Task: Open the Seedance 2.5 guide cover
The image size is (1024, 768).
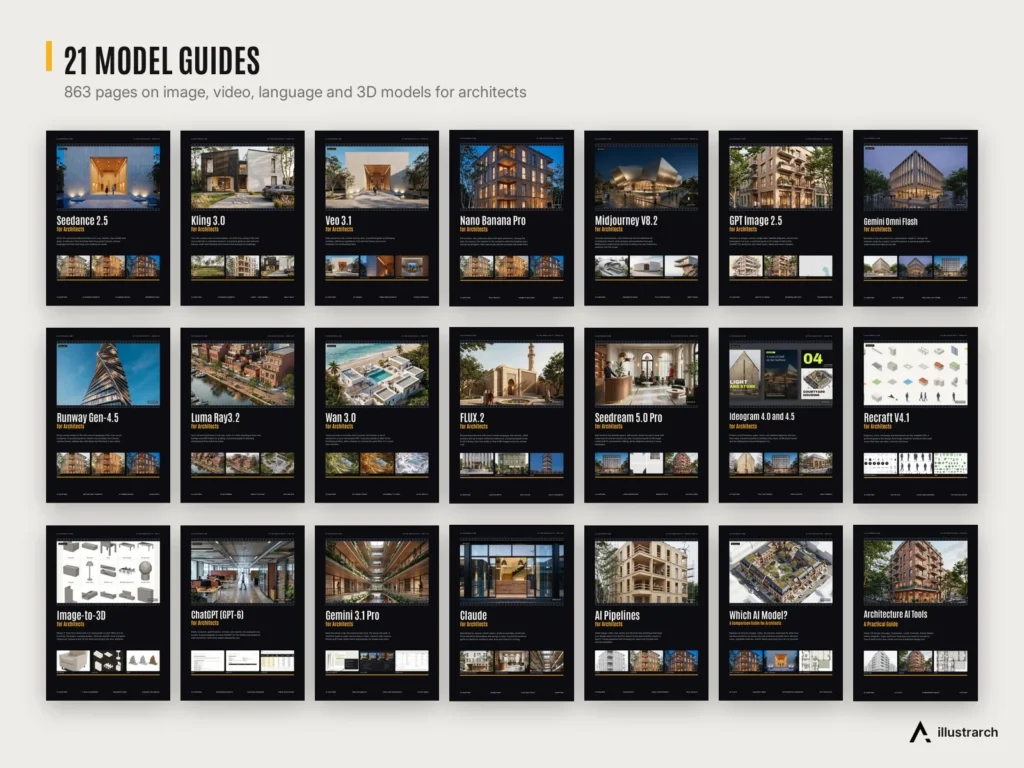Action: (x=108, y=218)
